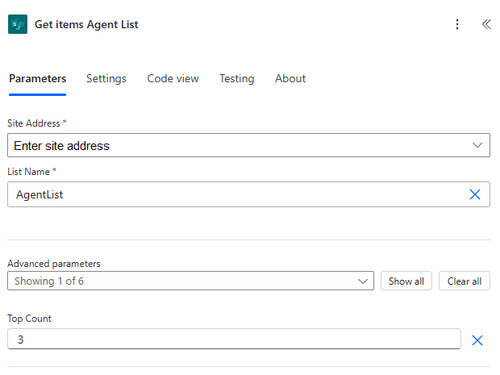Viewport: 500px width, 375px height.
Task: Open the Advanced parameters Showing 1 of 6 dropdown
Action: (x=191, y=281)
